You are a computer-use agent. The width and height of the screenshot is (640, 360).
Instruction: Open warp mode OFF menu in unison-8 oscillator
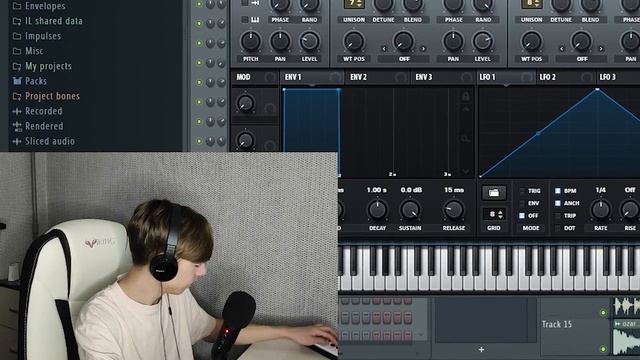click(582, 59)
